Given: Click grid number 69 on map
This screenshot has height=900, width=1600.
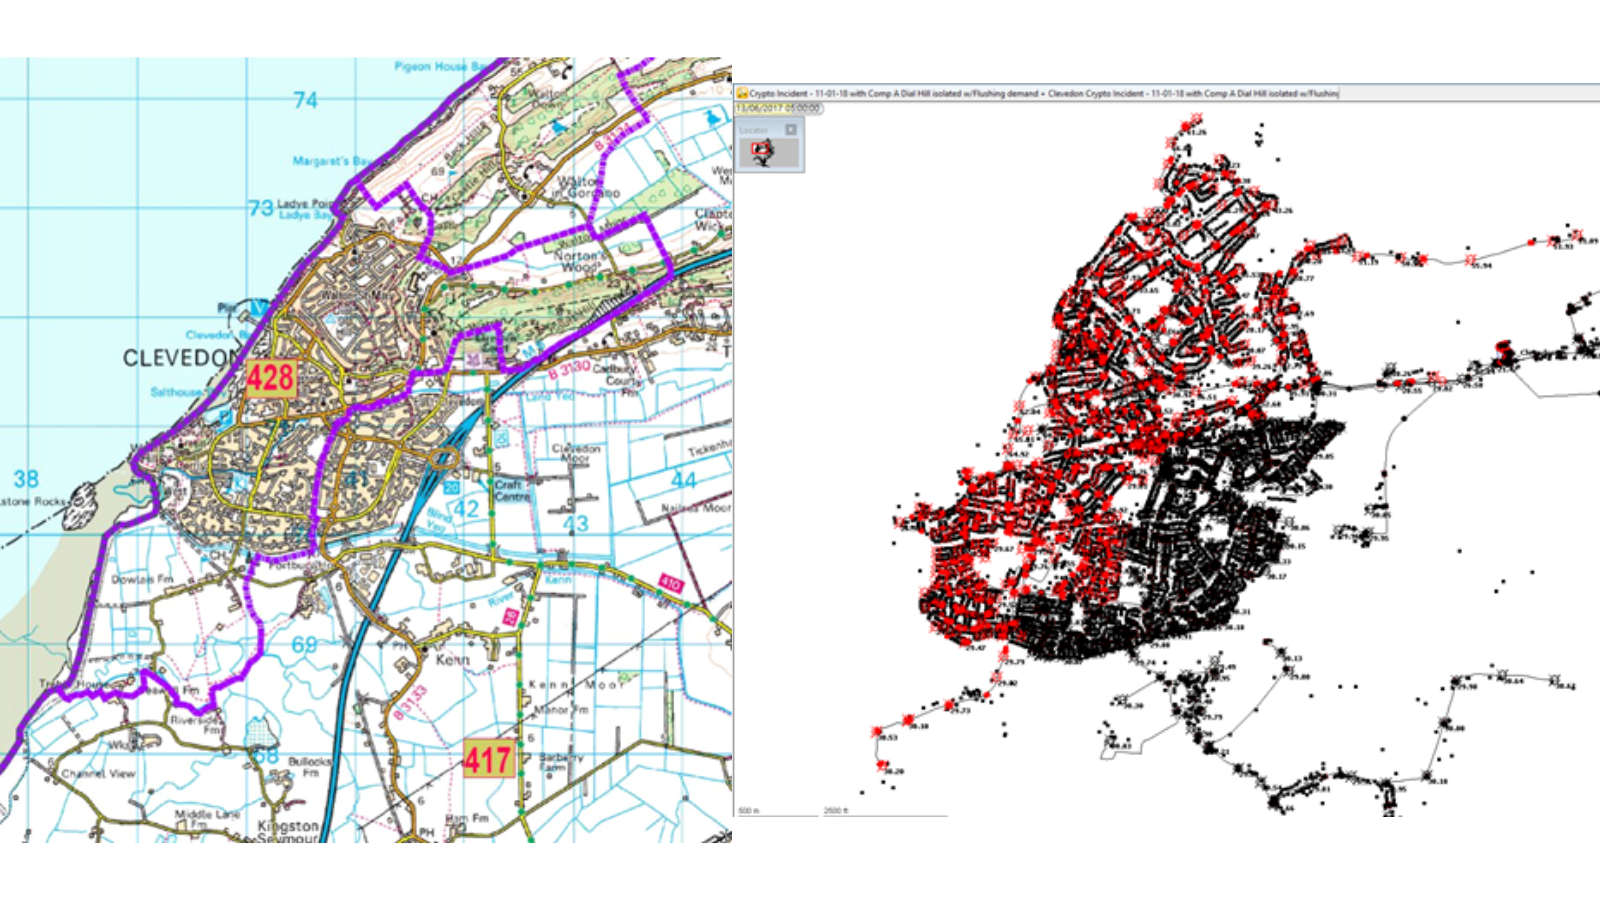Looking at the screenshot, I should pos(304,645).
